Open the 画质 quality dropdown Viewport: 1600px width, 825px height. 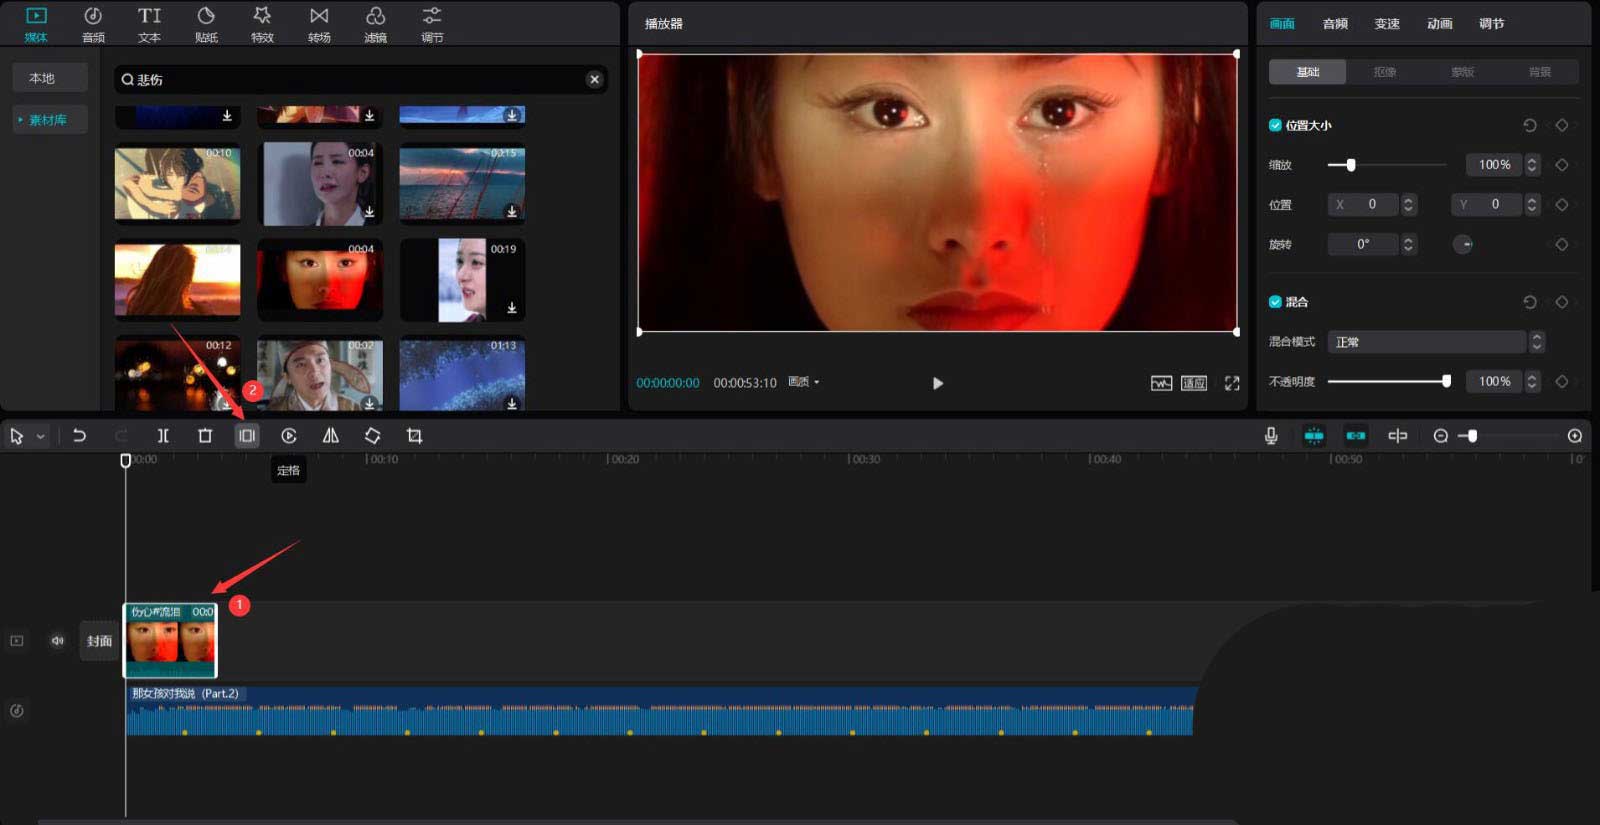803,382
